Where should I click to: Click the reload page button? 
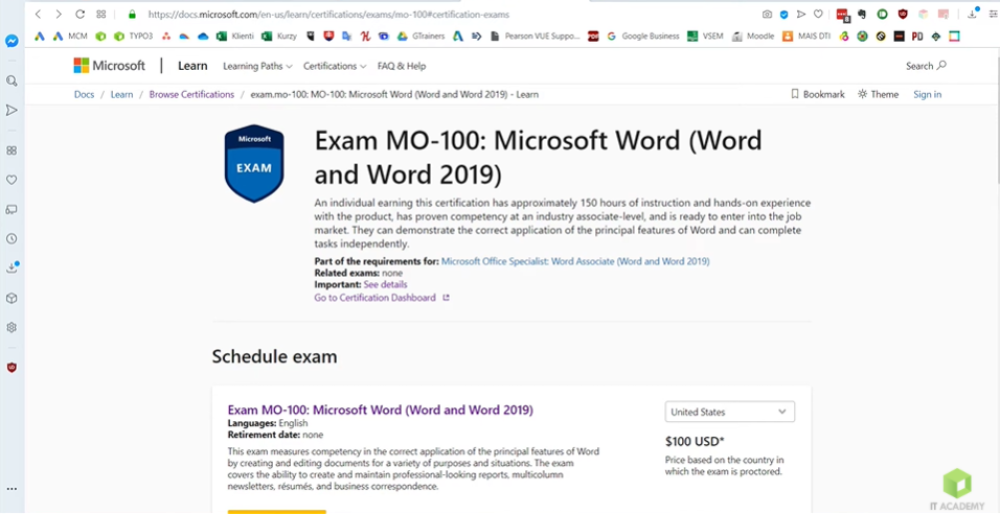[79, 14]
